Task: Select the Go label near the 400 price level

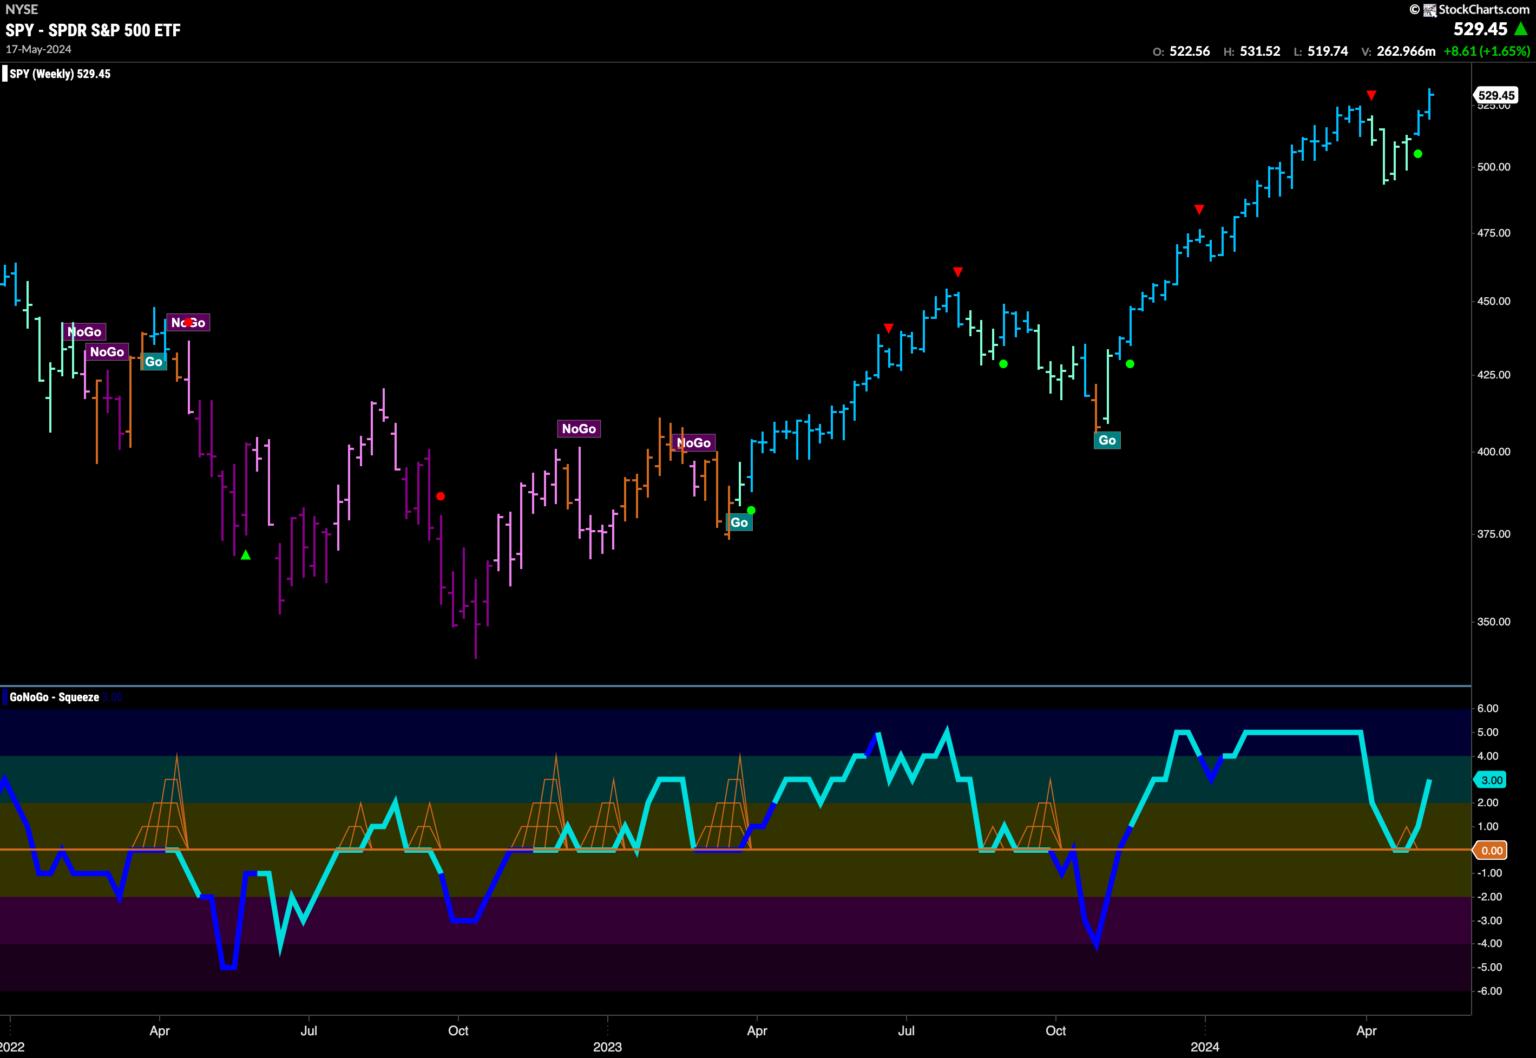Action: [1106, 440]
